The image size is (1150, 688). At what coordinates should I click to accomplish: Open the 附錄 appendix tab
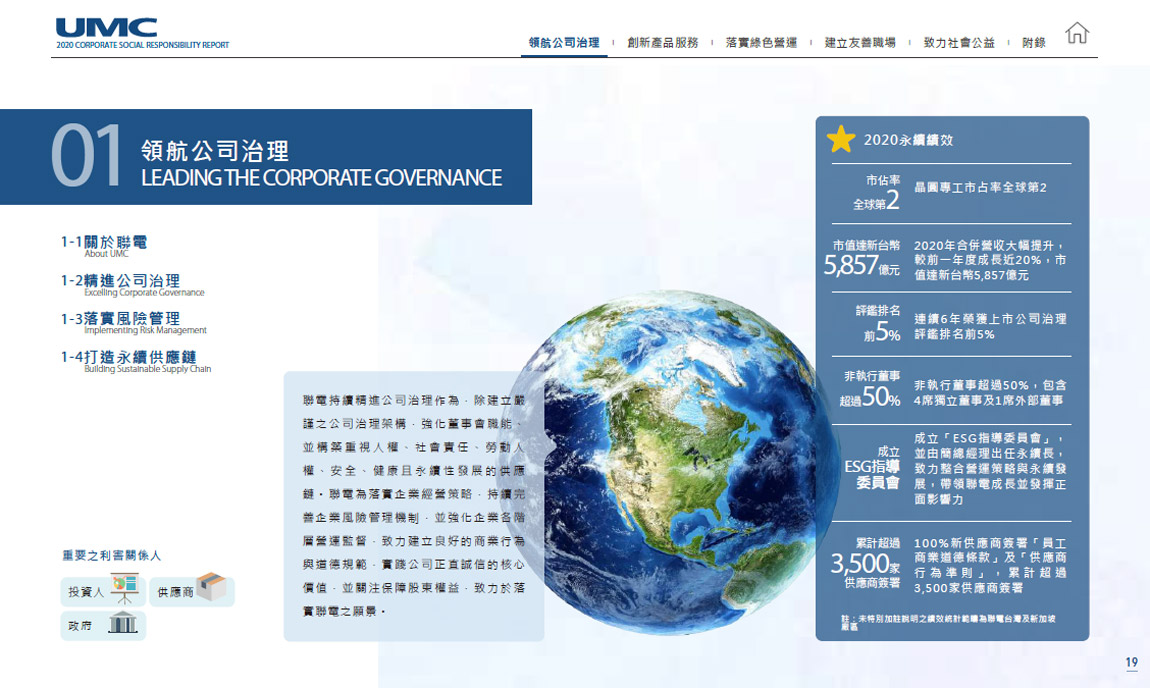point(1034,43)
